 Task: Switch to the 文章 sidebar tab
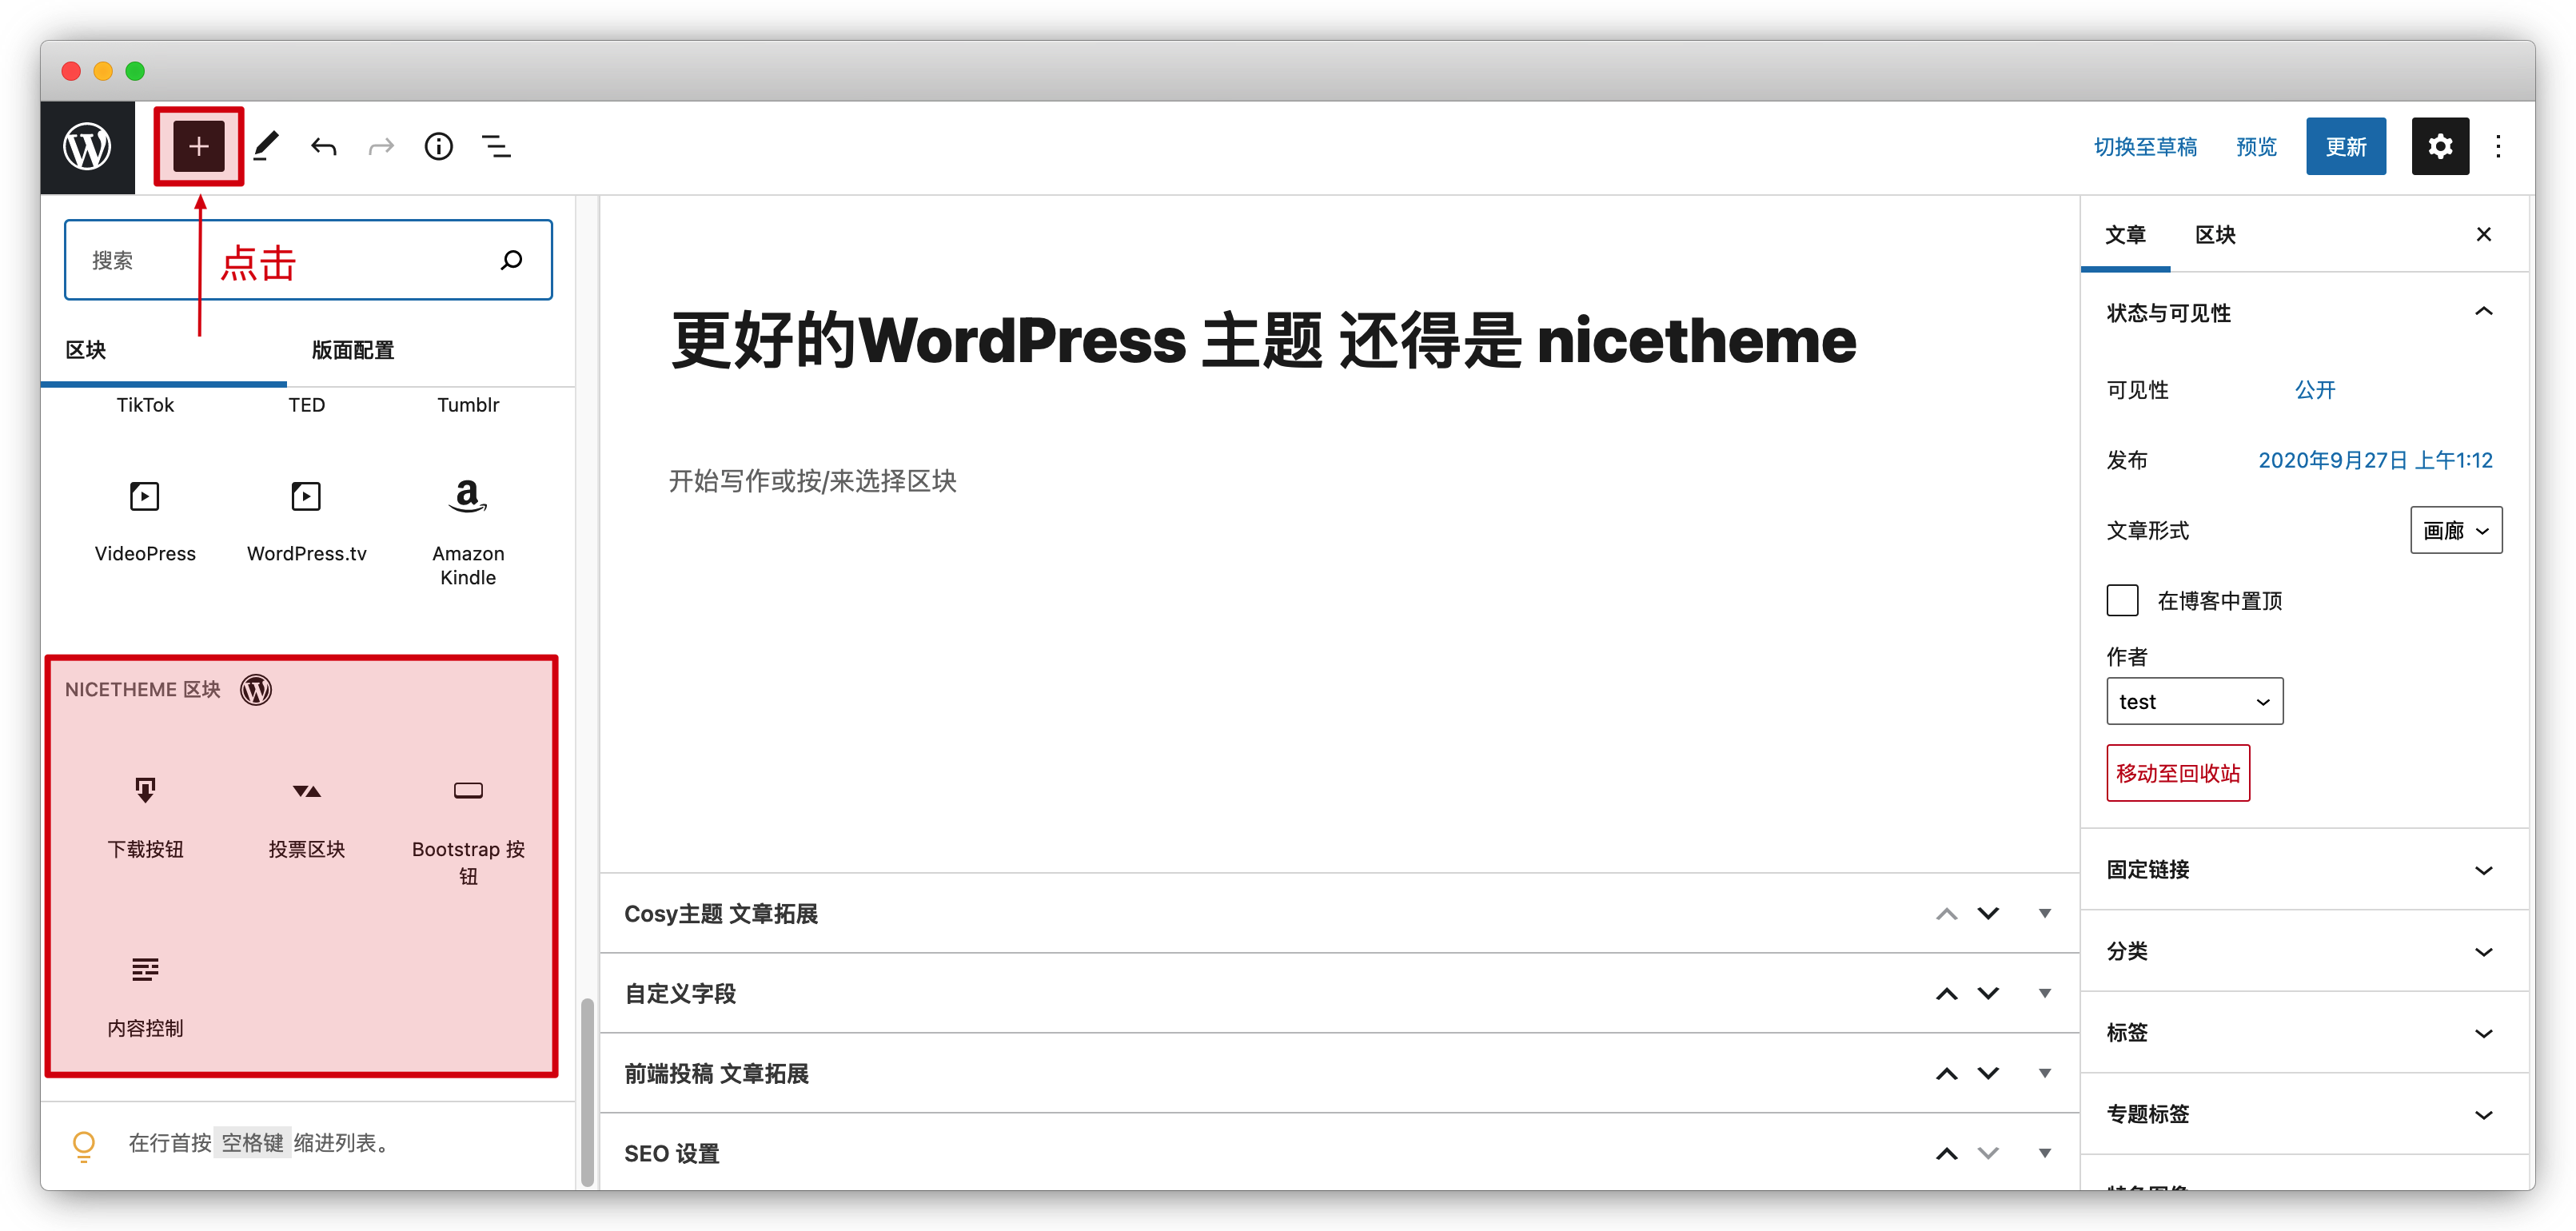pyautogui.click(x=2125, y=234)
